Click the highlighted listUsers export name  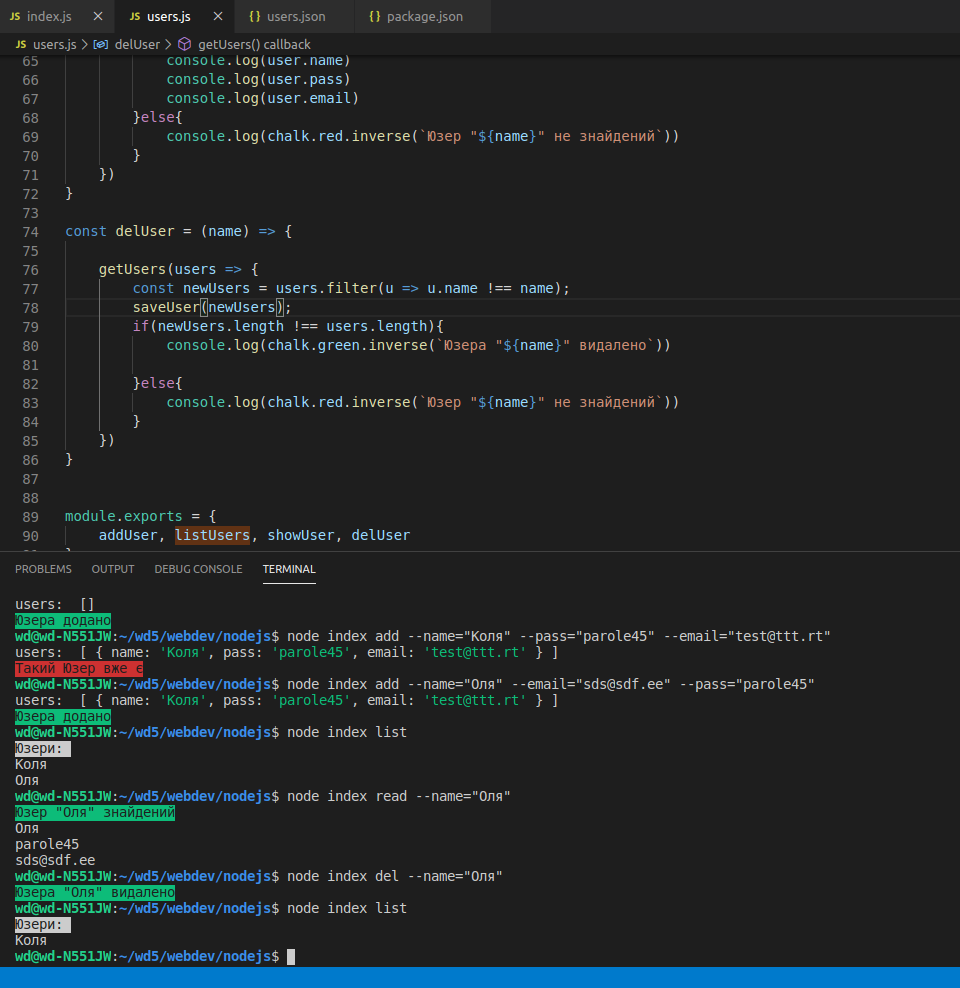click(212, 535)
